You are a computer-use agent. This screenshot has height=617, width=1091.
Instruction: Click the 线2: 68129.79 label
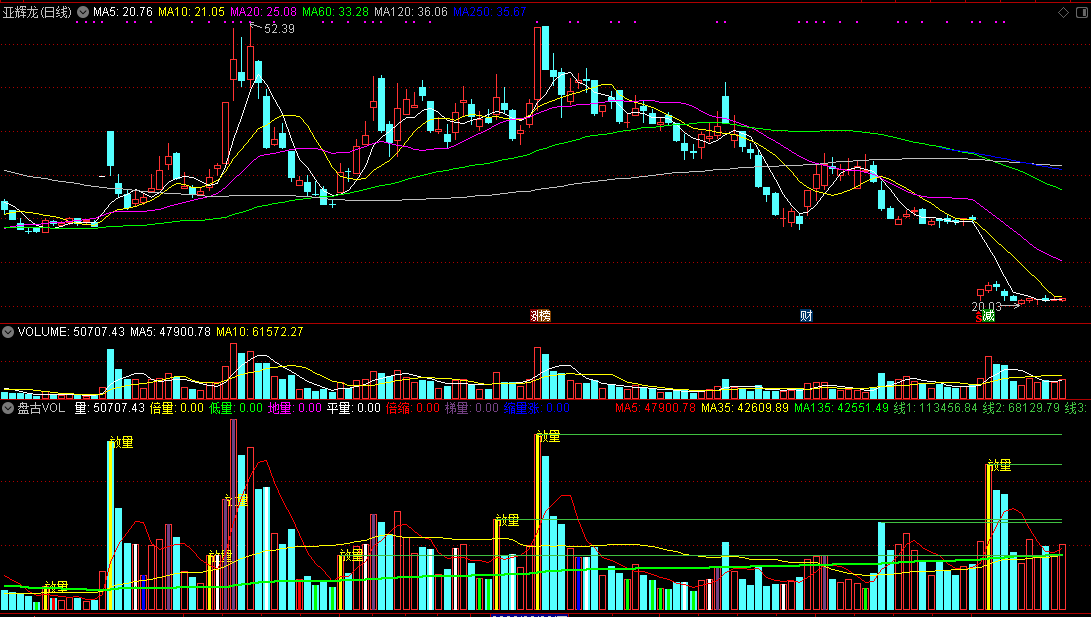coord(1021,408)
